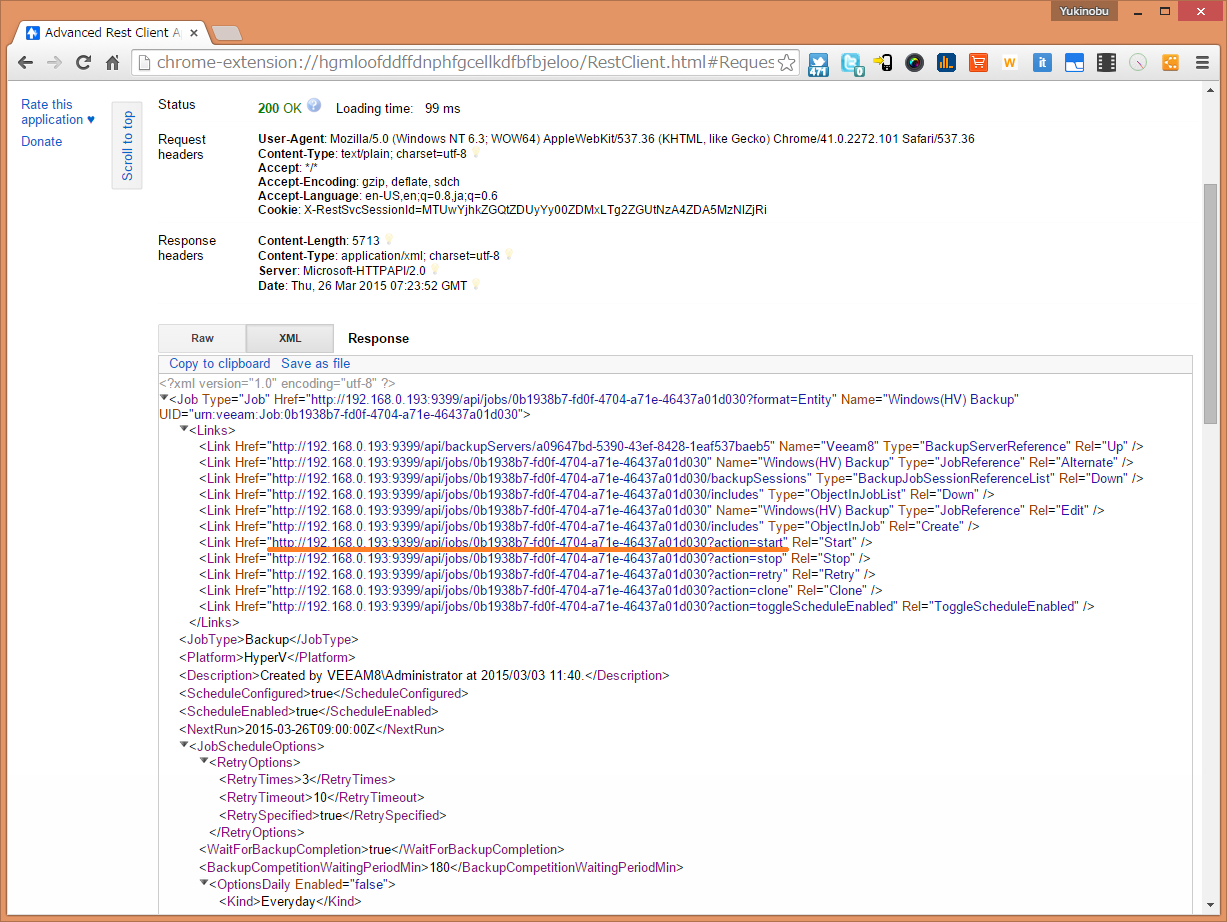Switch to the Raw response view
The width and height of the screenshot is (1227, 922).
202,338
